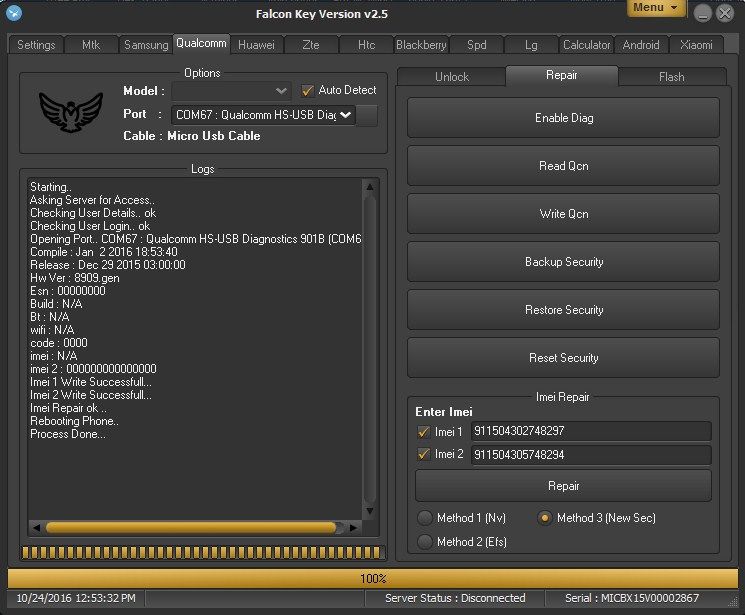Switch to the Mtk tab
Viewport: 745px width, 615px height.
tap(91, 45)
